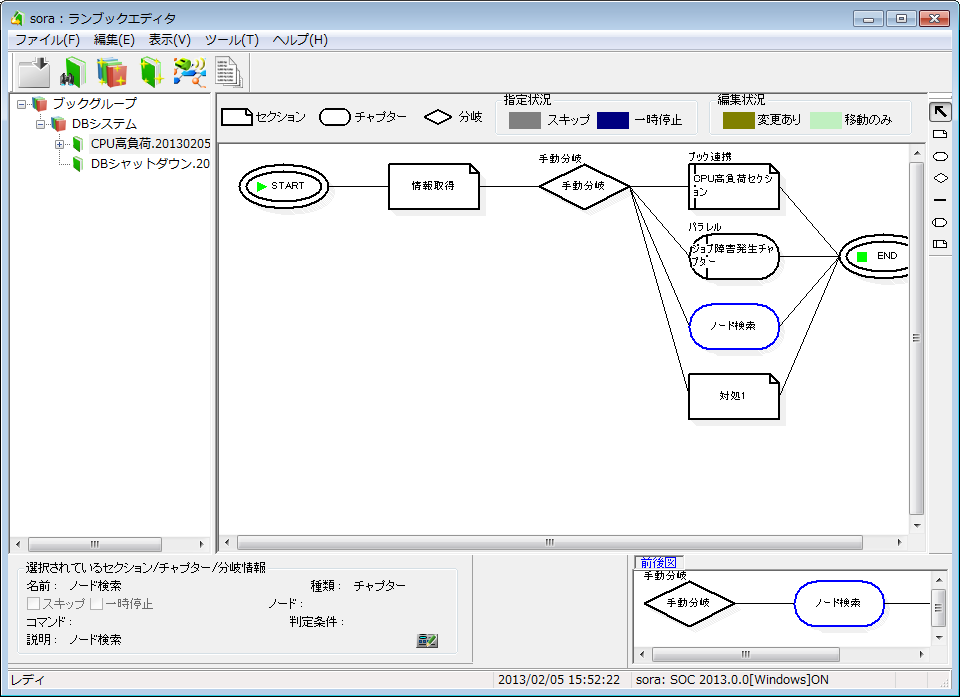Select the 情報取得 section node

pyautogui.click(x=433, y=186)
